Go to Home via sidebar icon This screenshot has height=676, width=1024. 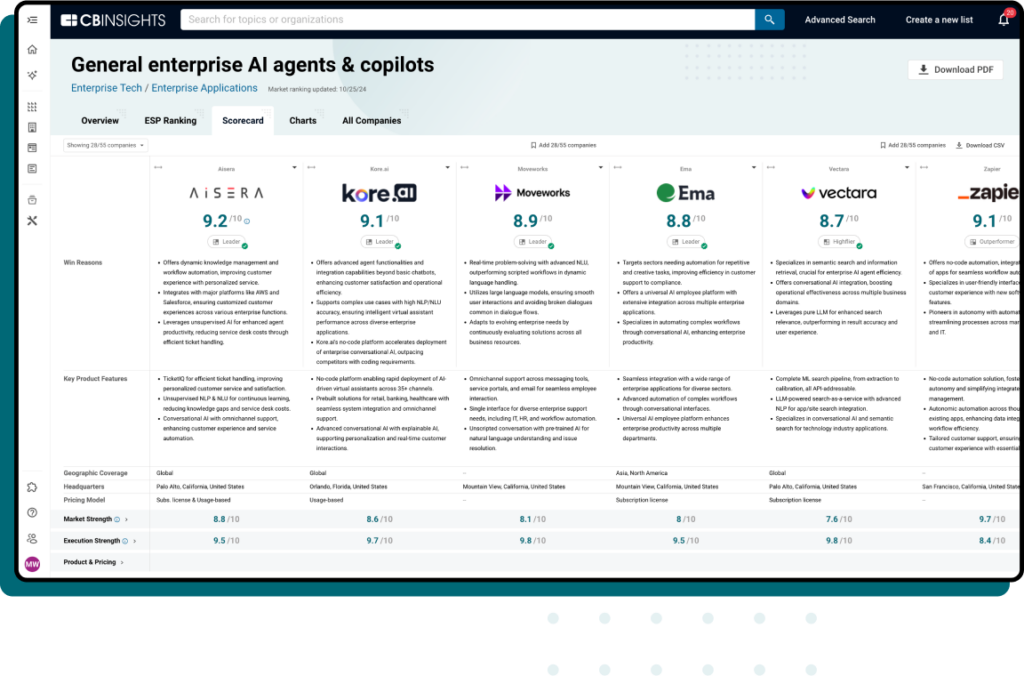(x=32, y=50)
